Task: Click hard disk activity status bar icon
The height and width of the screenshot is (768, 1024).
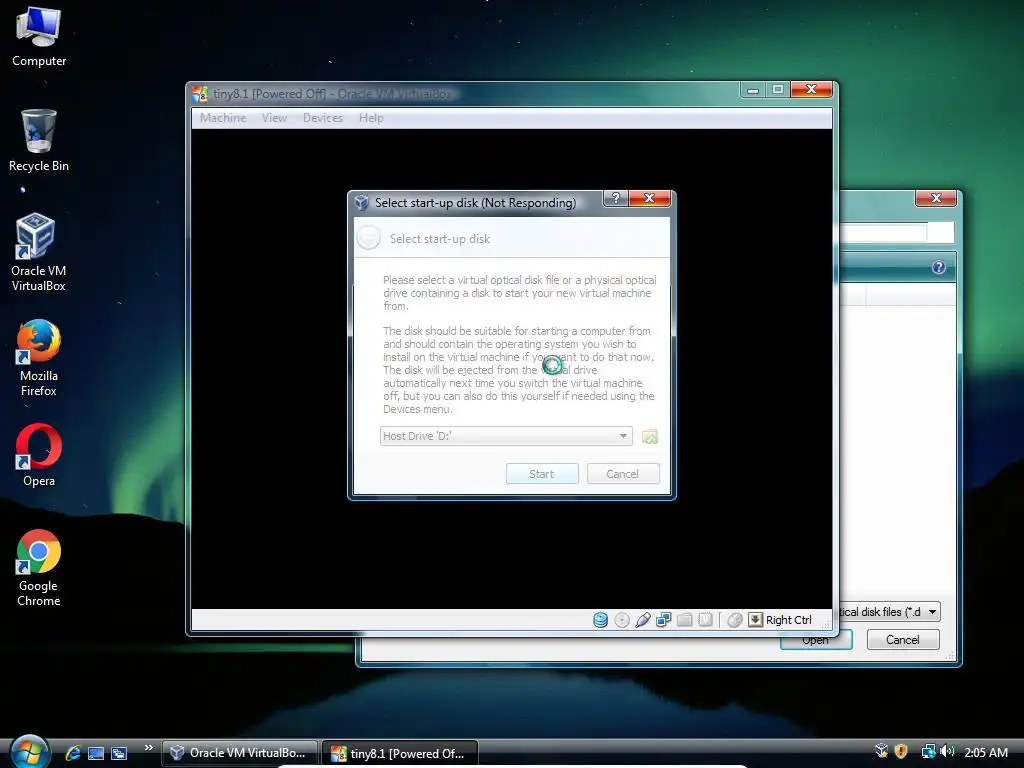Action: tap(600, 620)
